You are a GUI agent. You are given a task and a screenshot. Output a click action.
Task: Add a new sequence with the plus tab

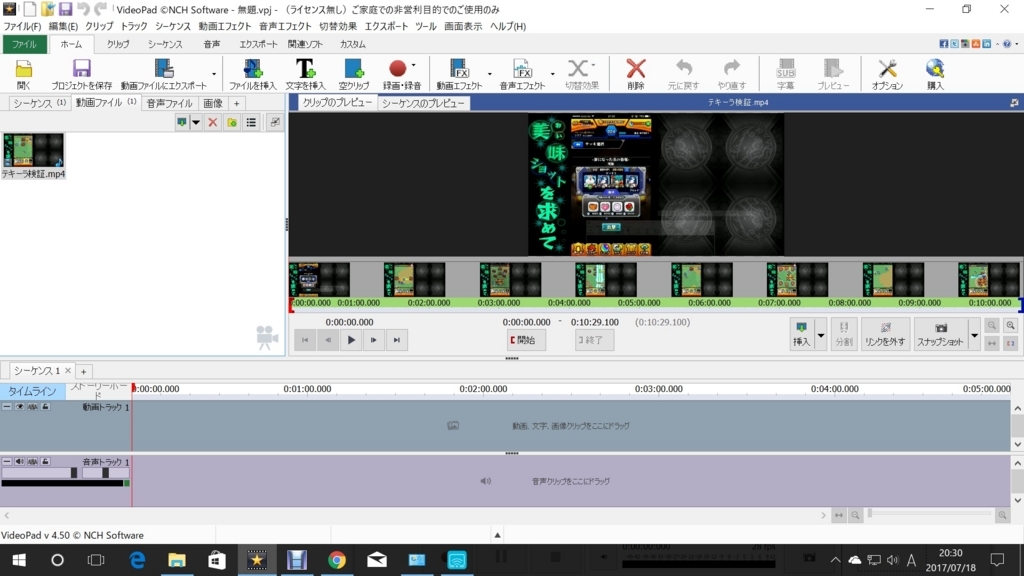84,372
